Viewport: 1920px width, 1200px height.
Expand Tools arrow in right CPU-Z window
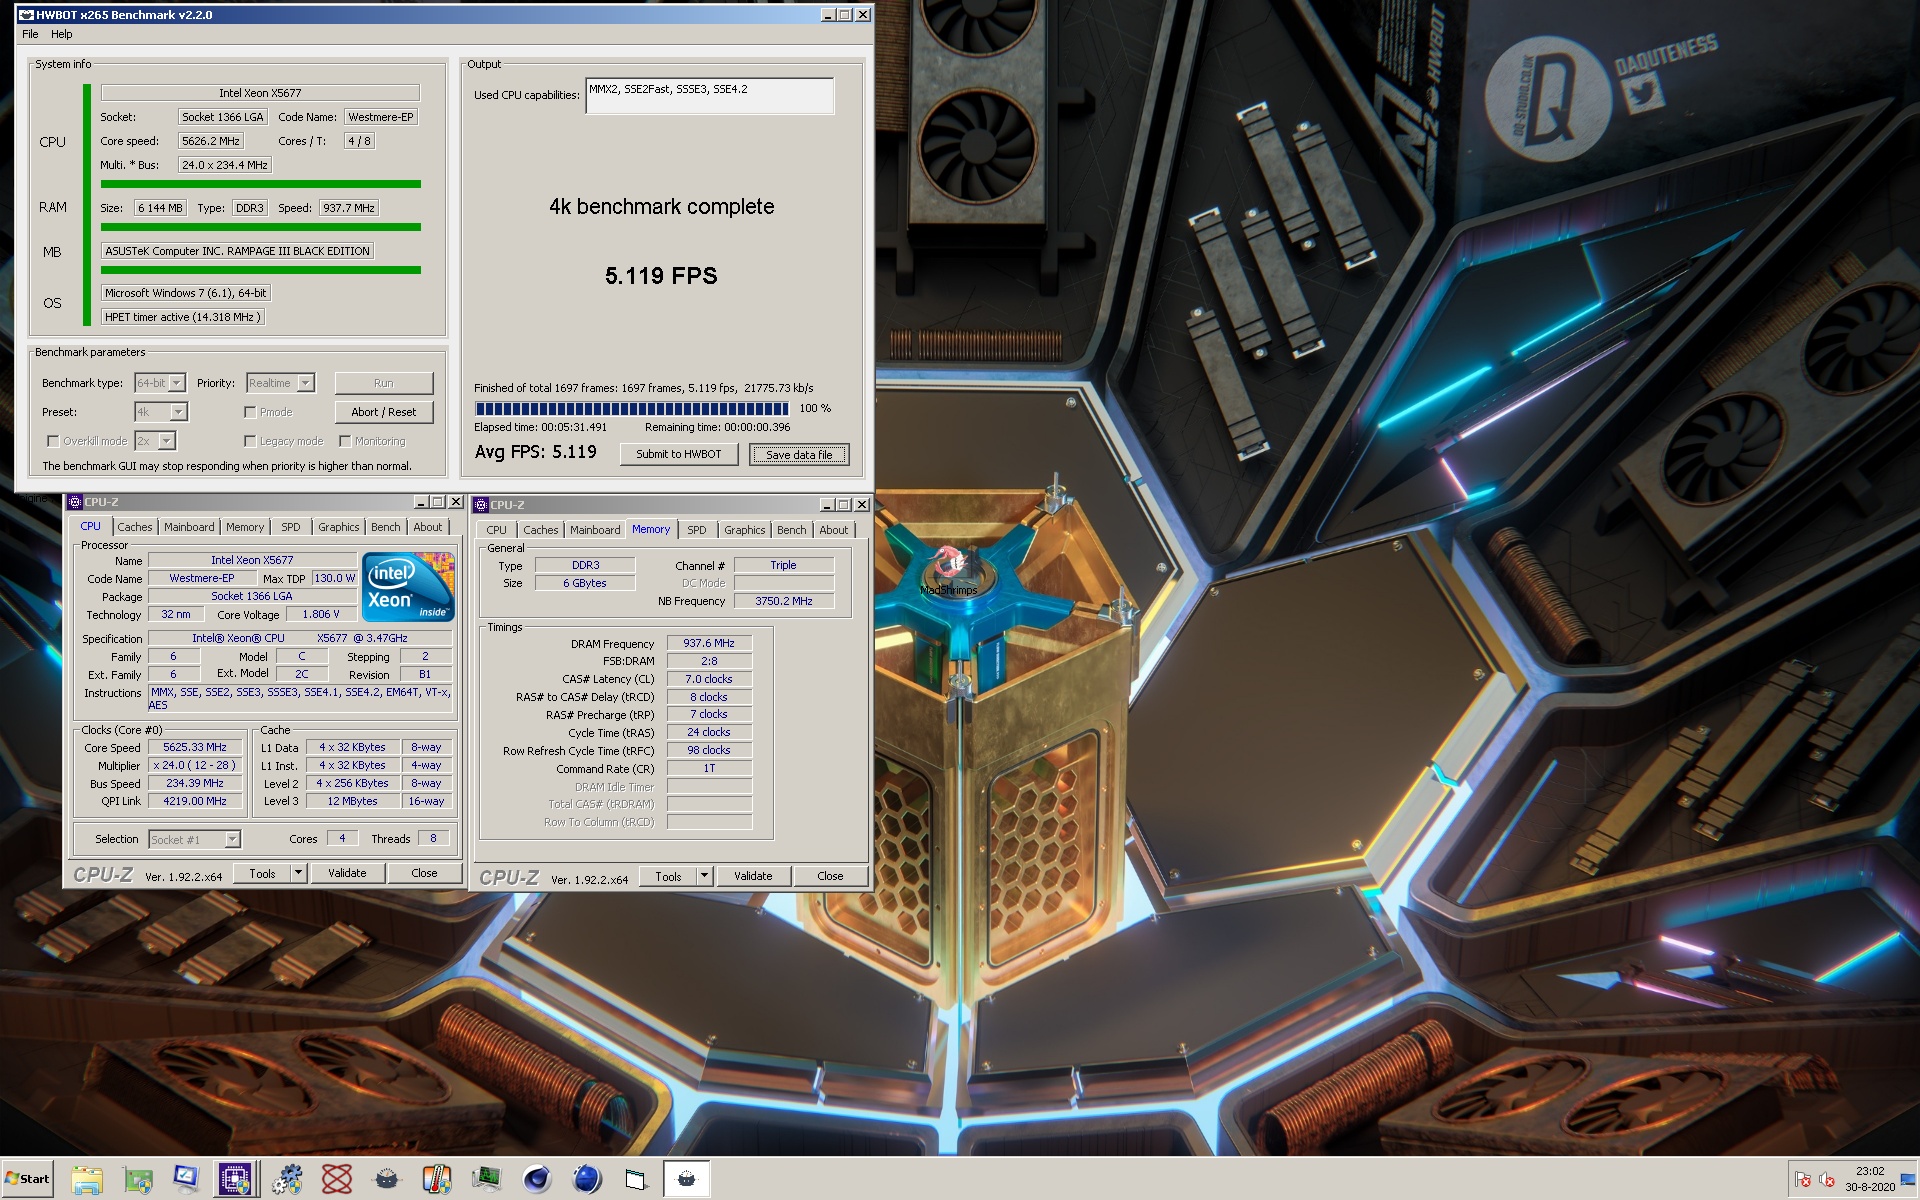[x=704, y=876]
